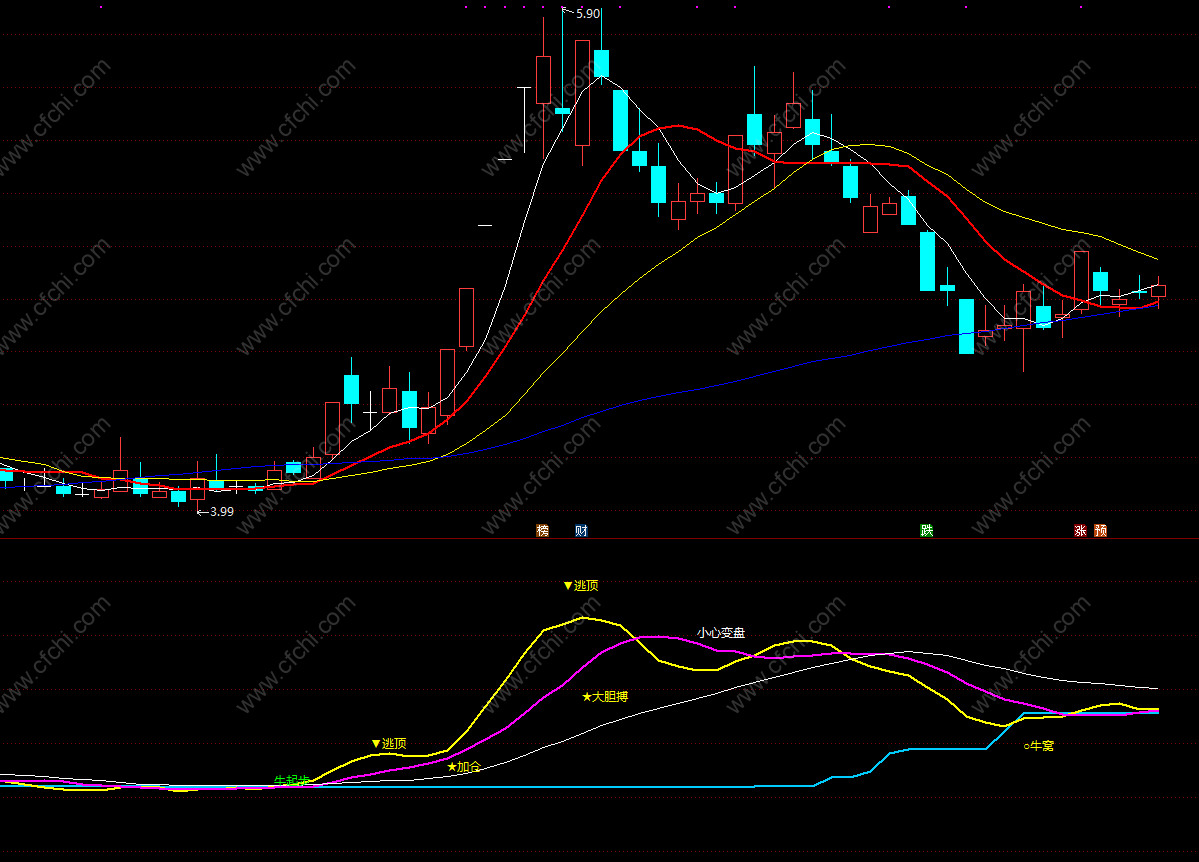Click the last candlestick on the right
The image size is (1199, 862).
tap(1158, 291)
